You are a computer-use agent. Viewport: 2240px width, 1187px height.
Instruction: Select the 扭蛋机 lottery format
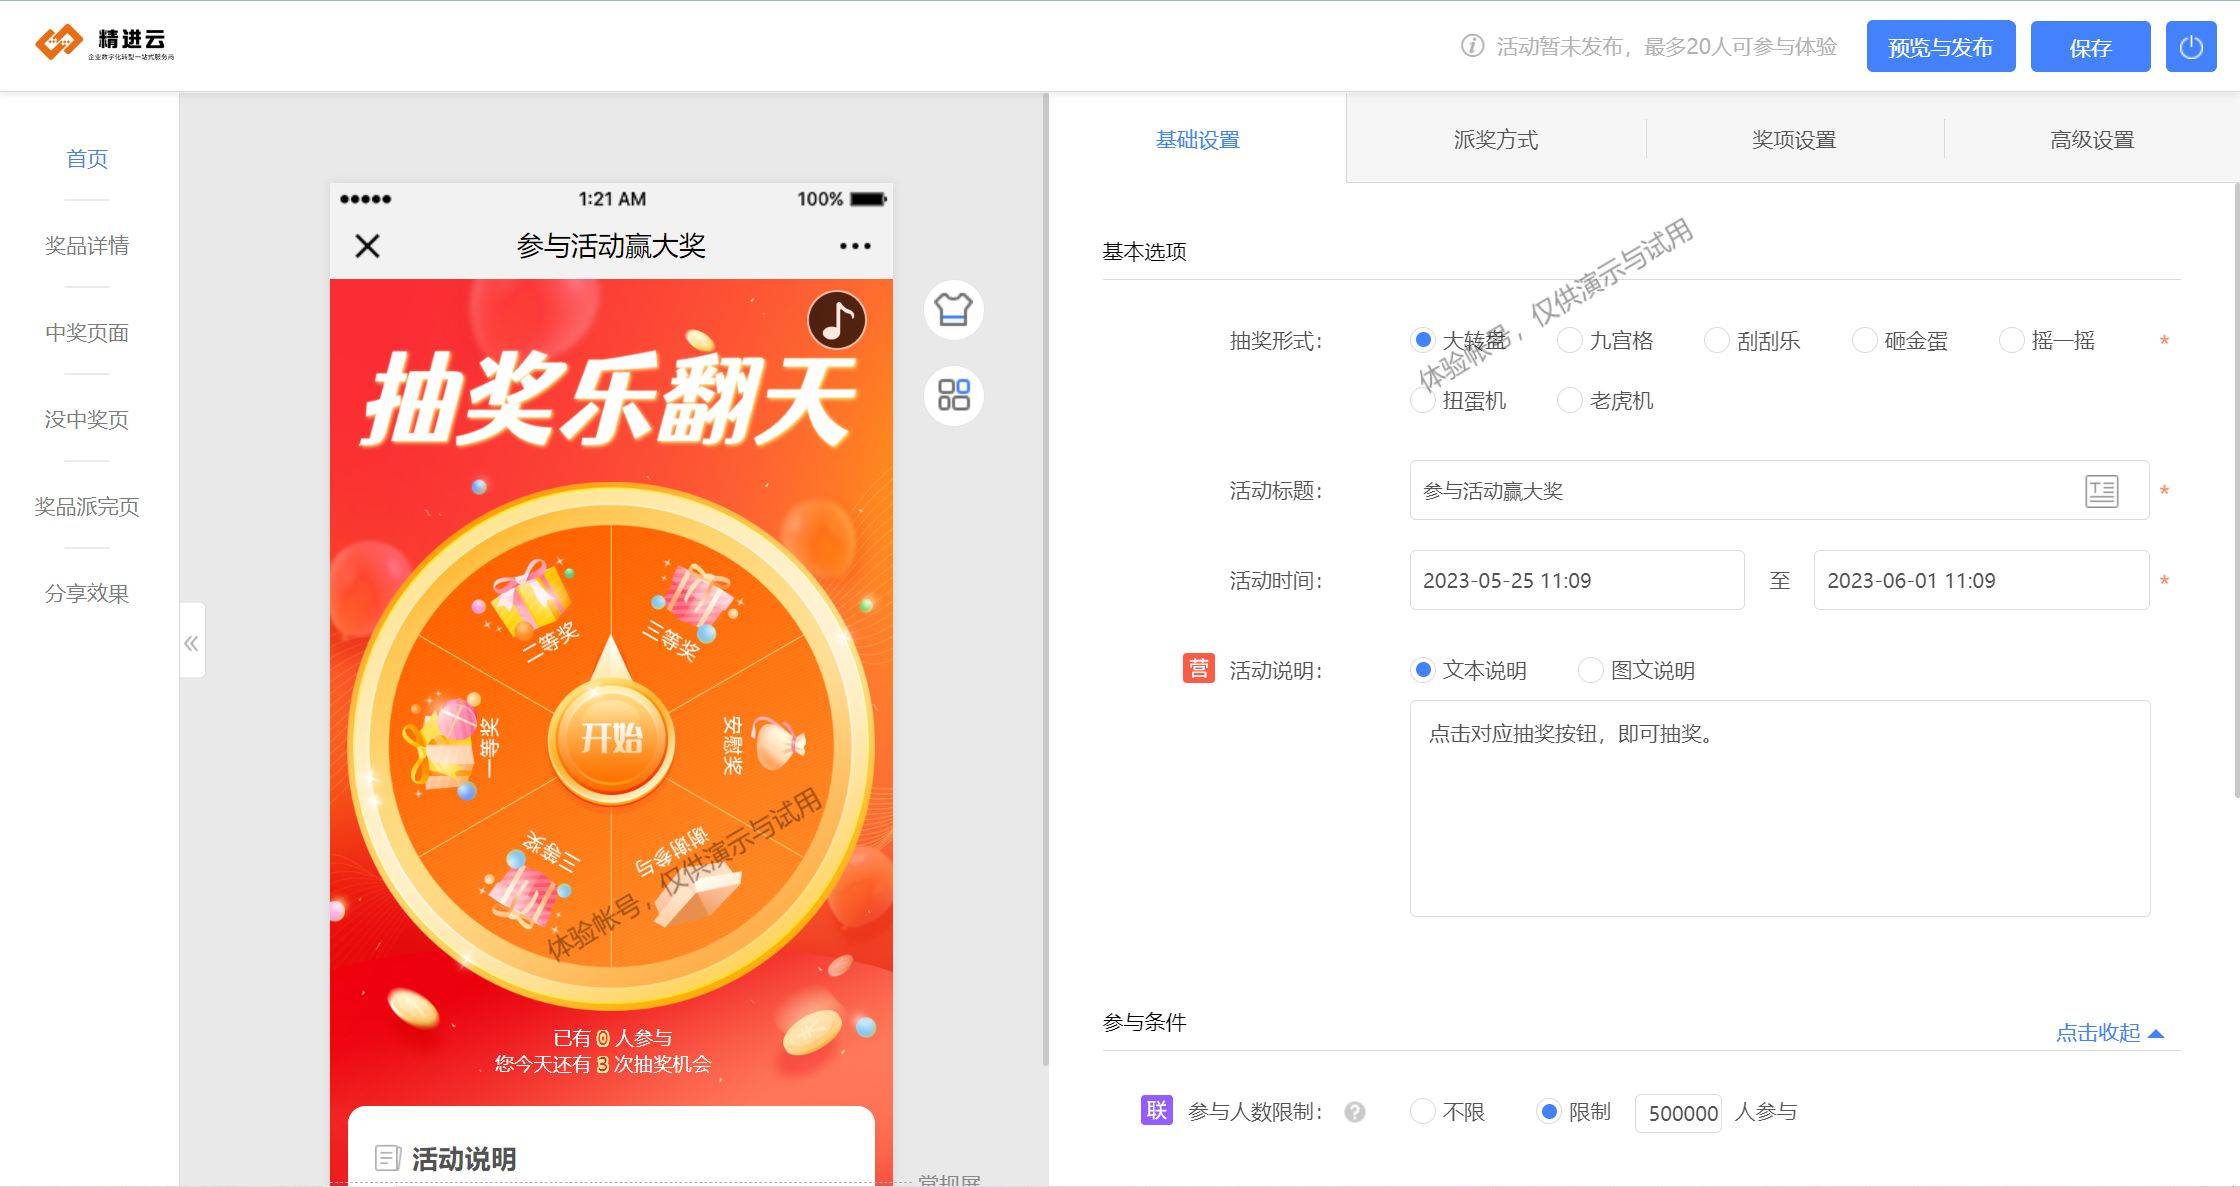1422,400
